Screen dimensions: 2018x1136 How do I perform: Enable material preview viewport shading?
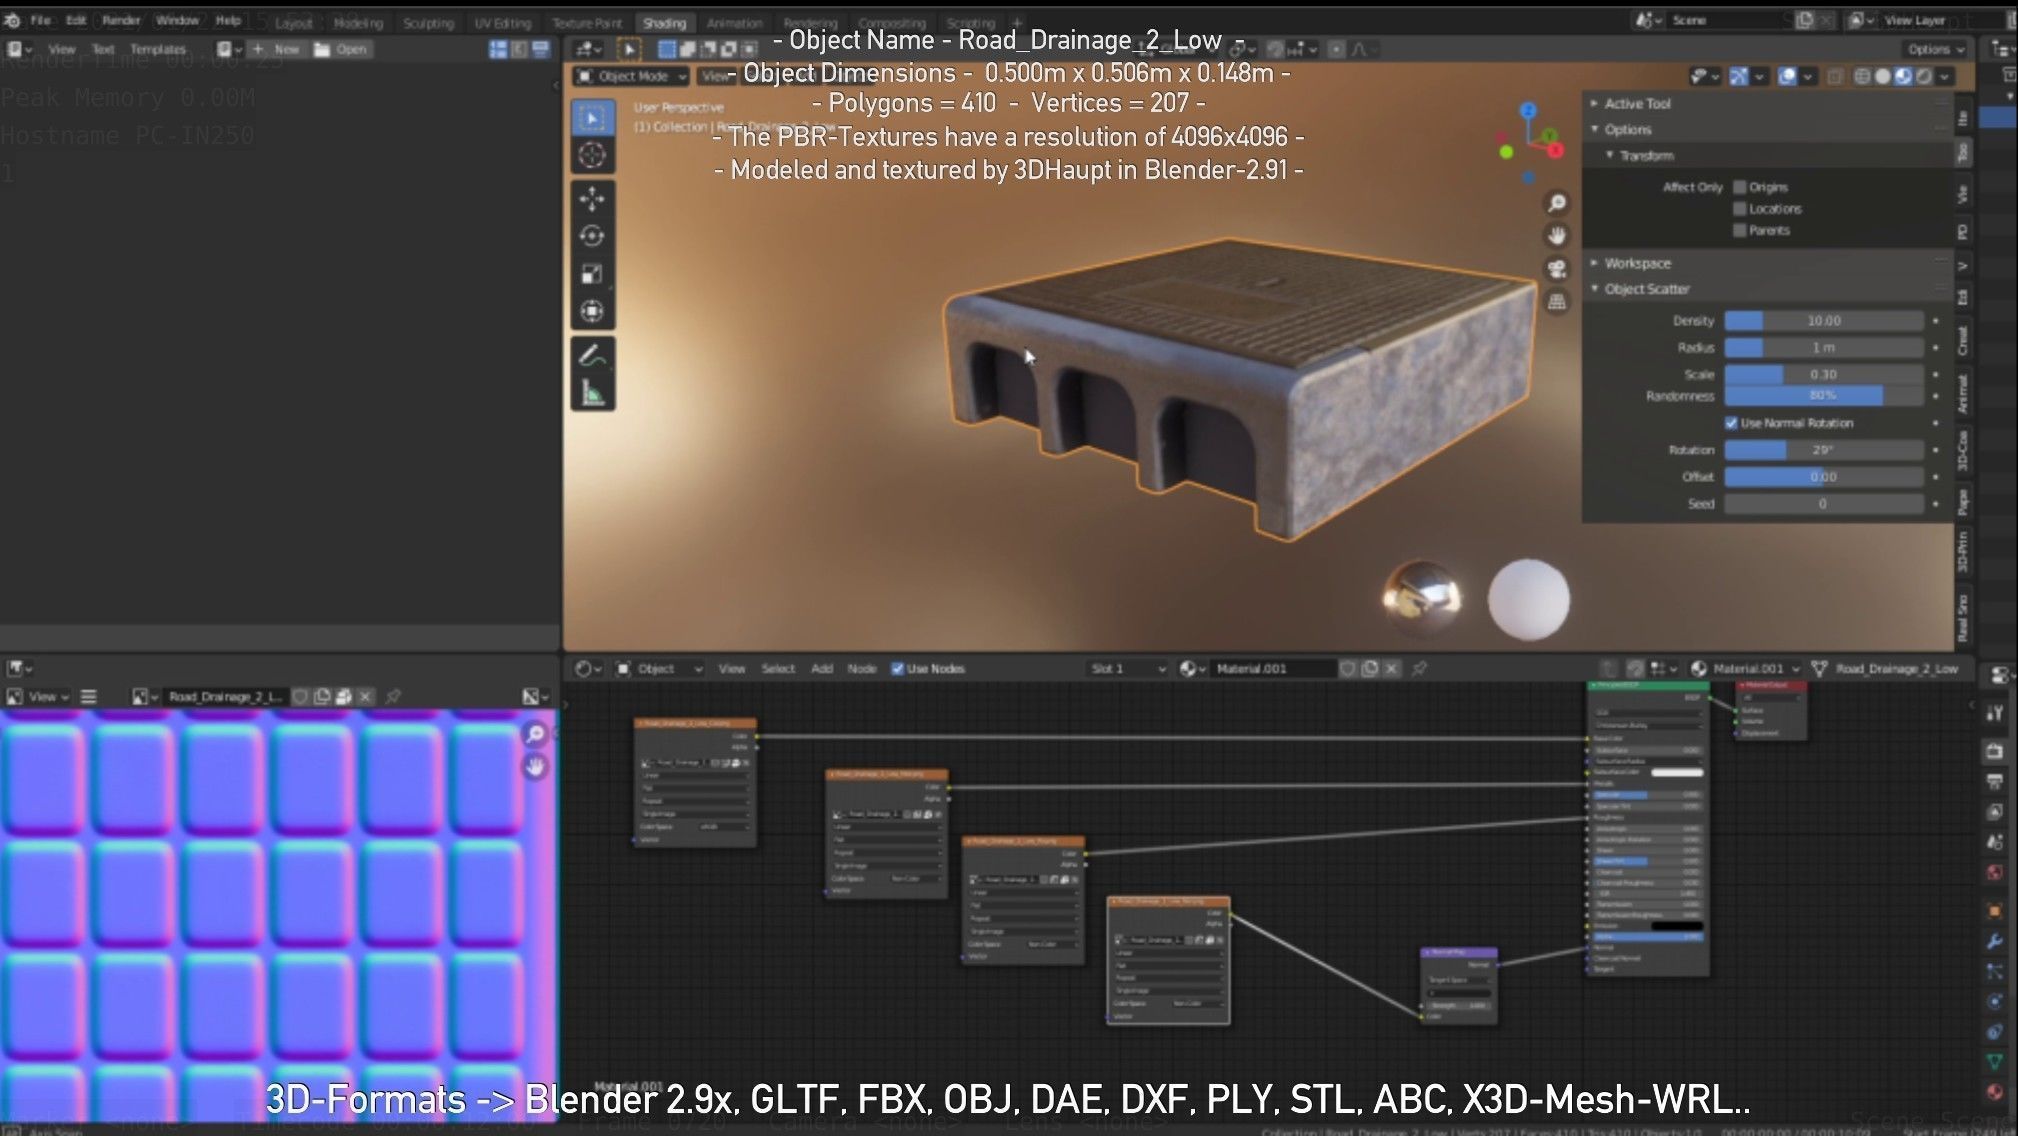(x=1903, y=76)
